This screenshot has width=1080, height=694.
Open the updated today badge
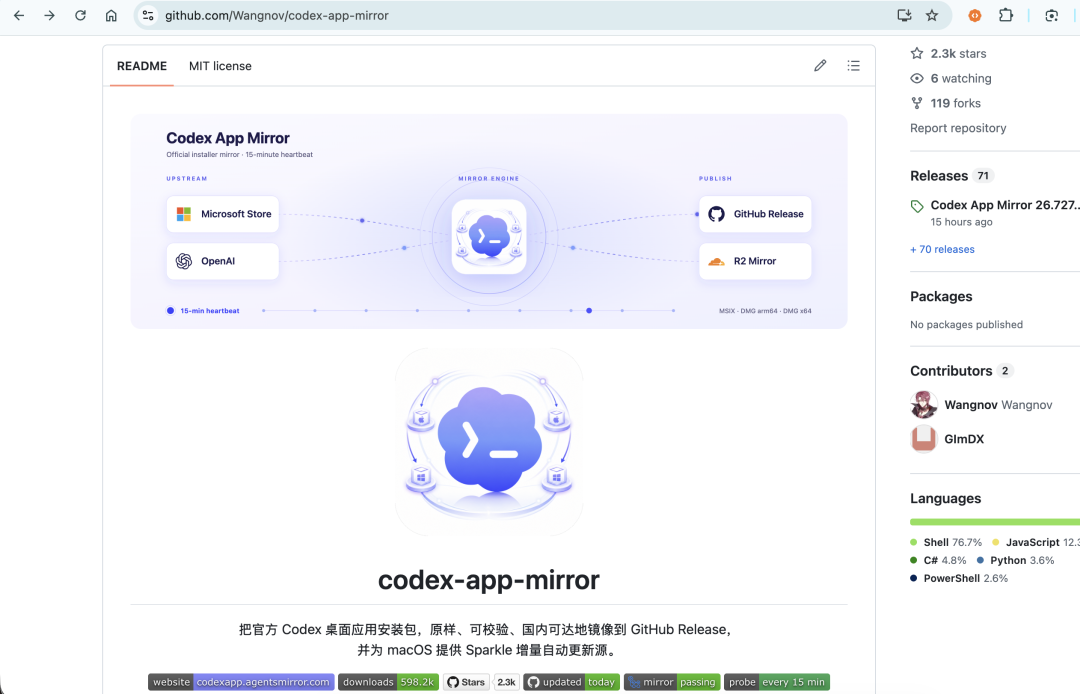click(x=572, y=682)
